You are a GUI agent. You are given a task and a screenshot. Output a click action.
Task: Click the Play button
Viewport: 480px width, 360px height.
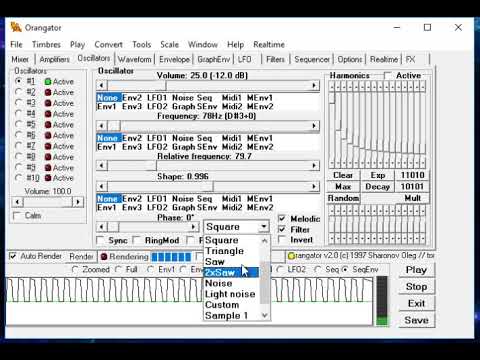click(x=416, y=270)
